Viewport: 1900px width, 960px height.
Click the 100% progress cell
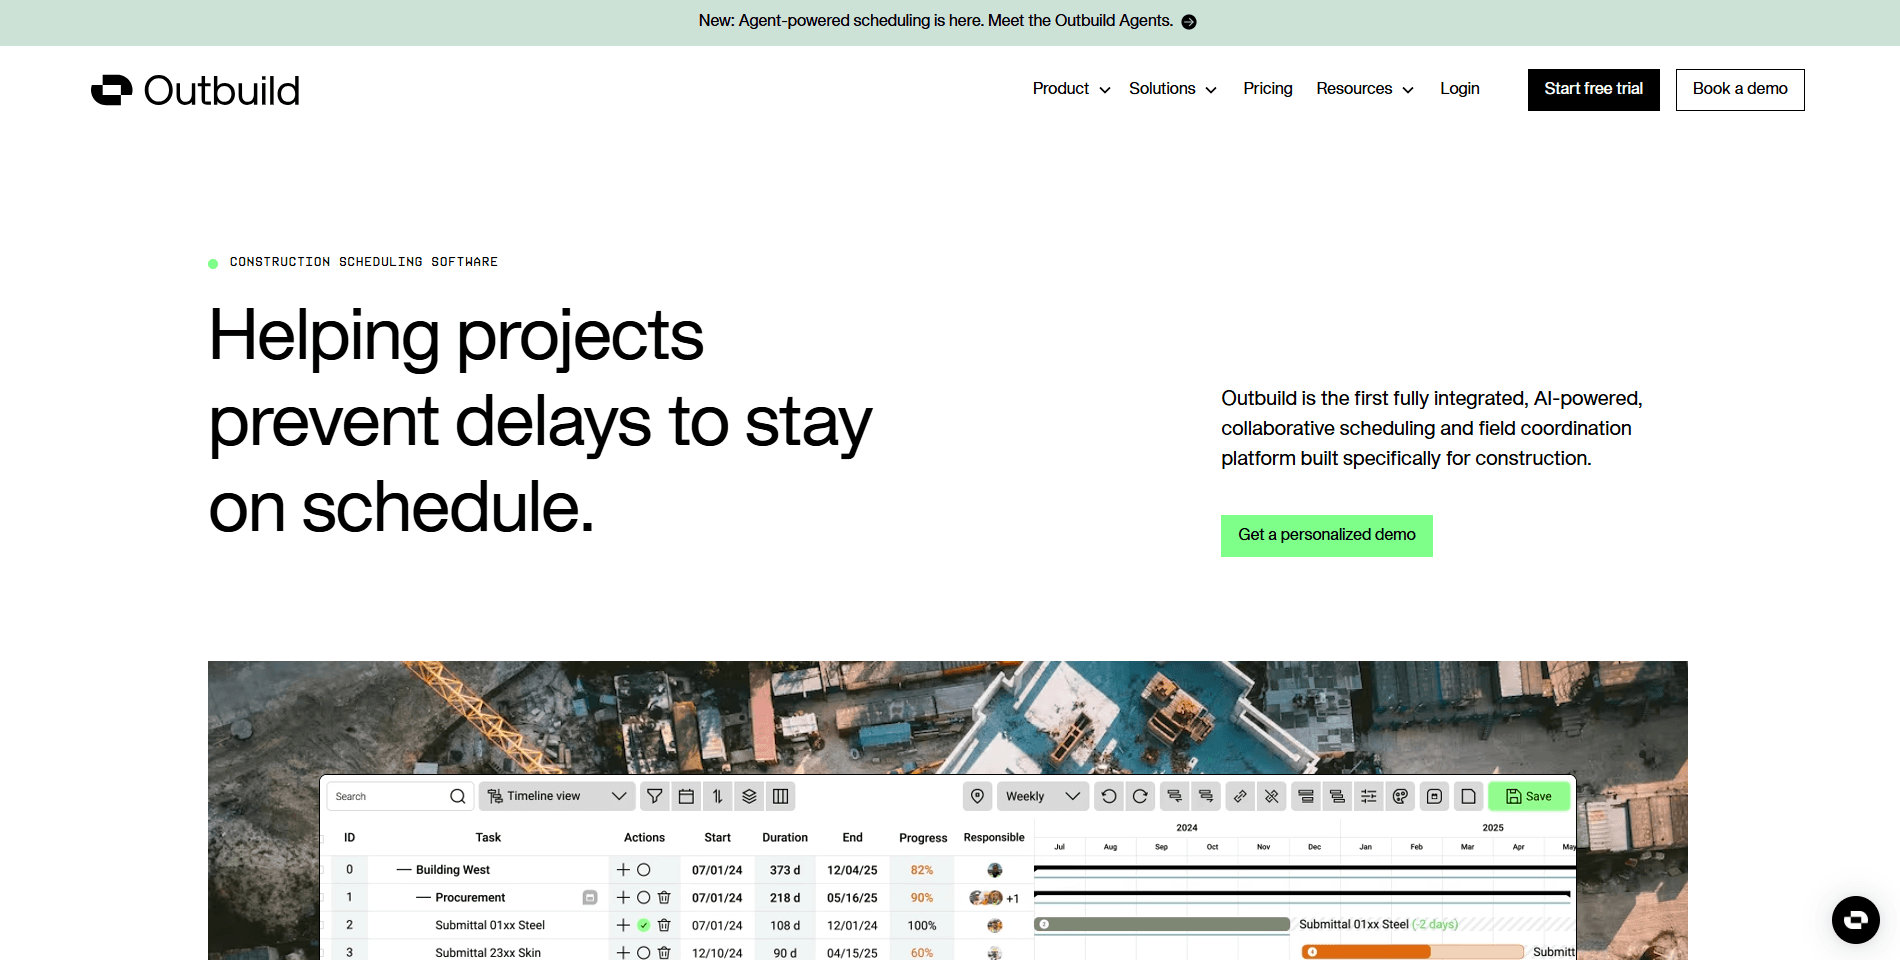coord(922,925)
